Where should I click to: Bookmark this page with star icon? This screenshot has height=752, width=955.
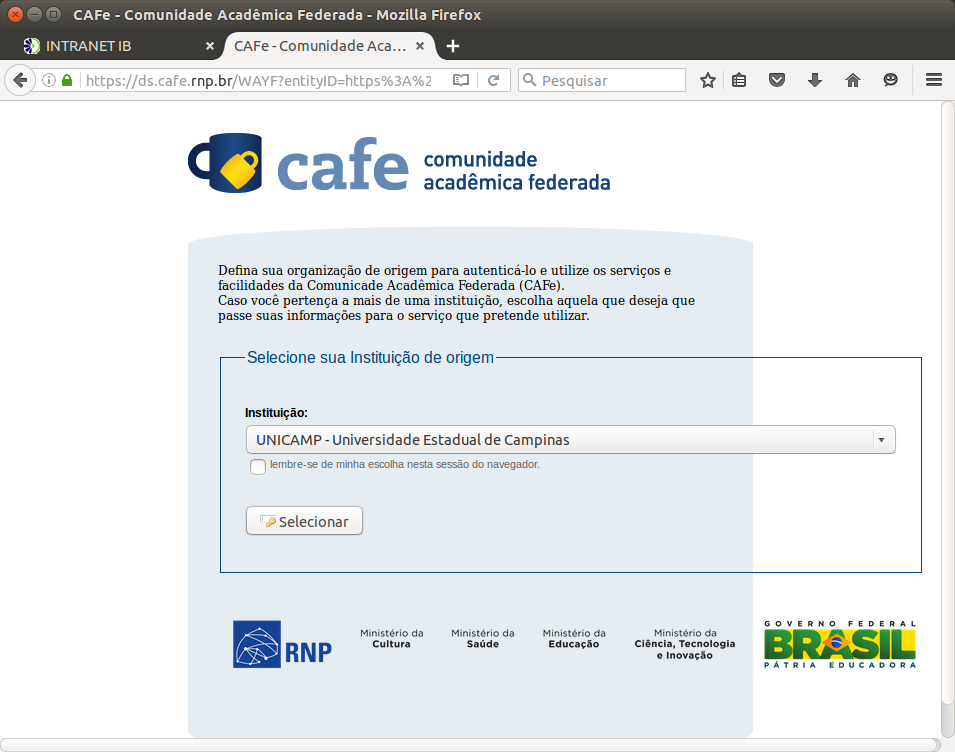tap(707, 80)
